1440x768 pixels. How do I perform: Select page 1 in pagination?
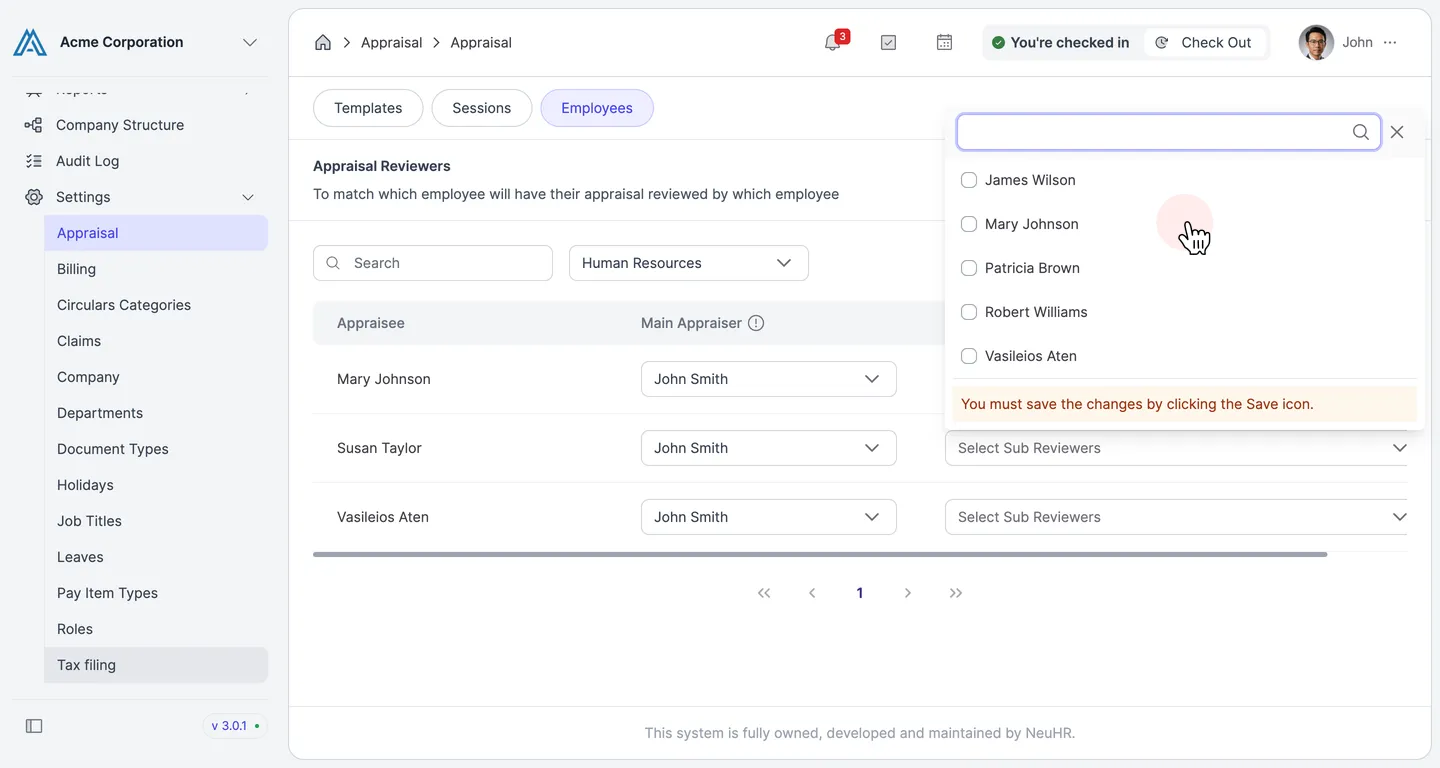pos(860,593)
